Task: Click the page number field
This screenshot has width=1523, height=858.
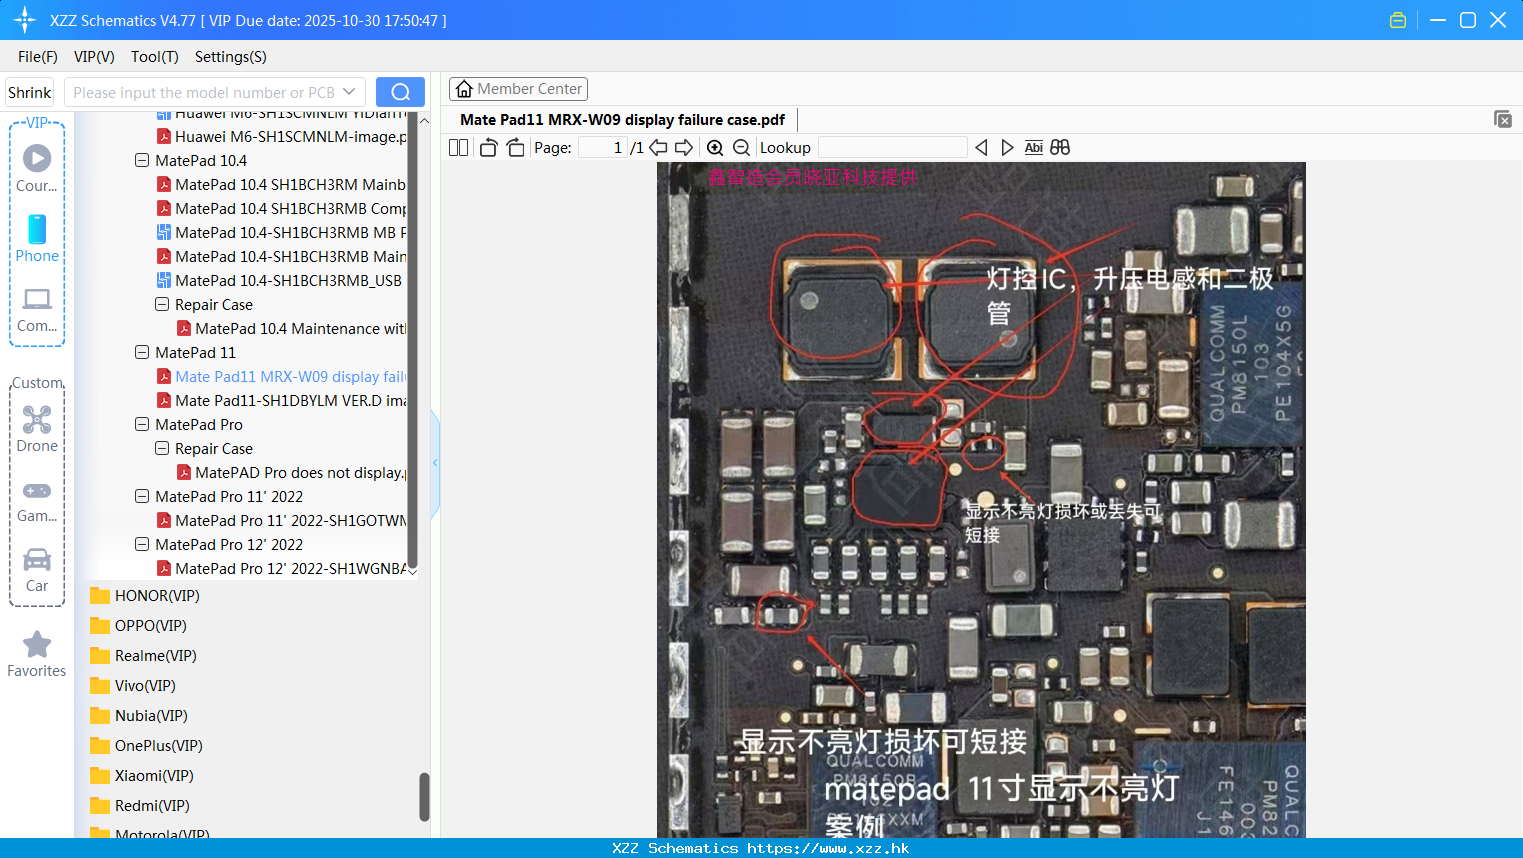Action: (603, 147)
